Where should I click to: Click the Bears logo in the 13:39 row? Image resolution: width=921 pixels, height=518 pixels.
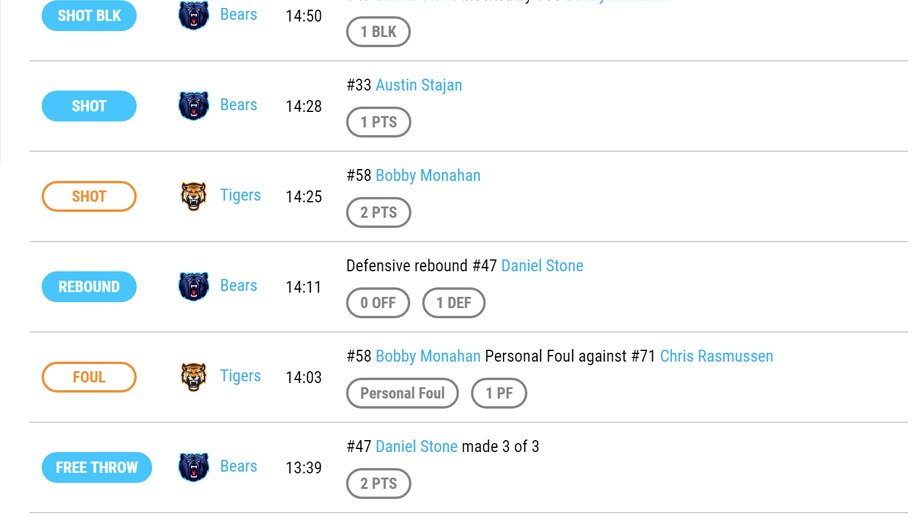[193, 467]
